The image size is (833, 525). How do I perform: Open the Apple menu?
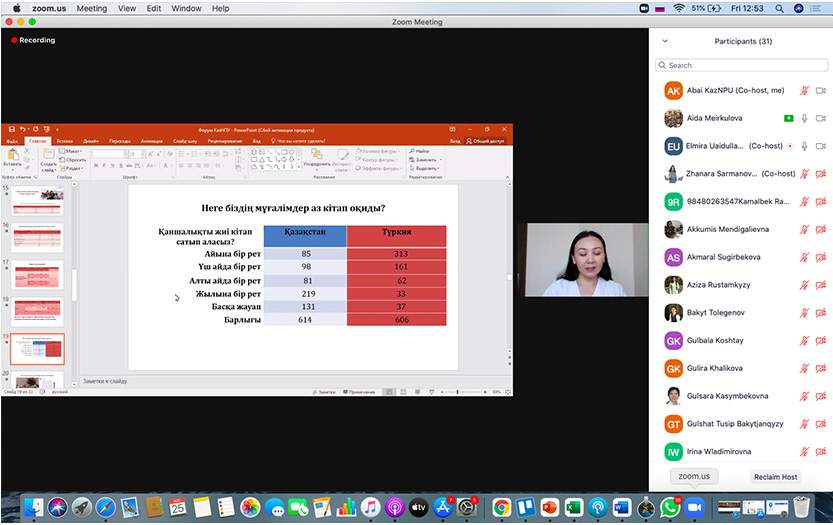pos(16,8)
